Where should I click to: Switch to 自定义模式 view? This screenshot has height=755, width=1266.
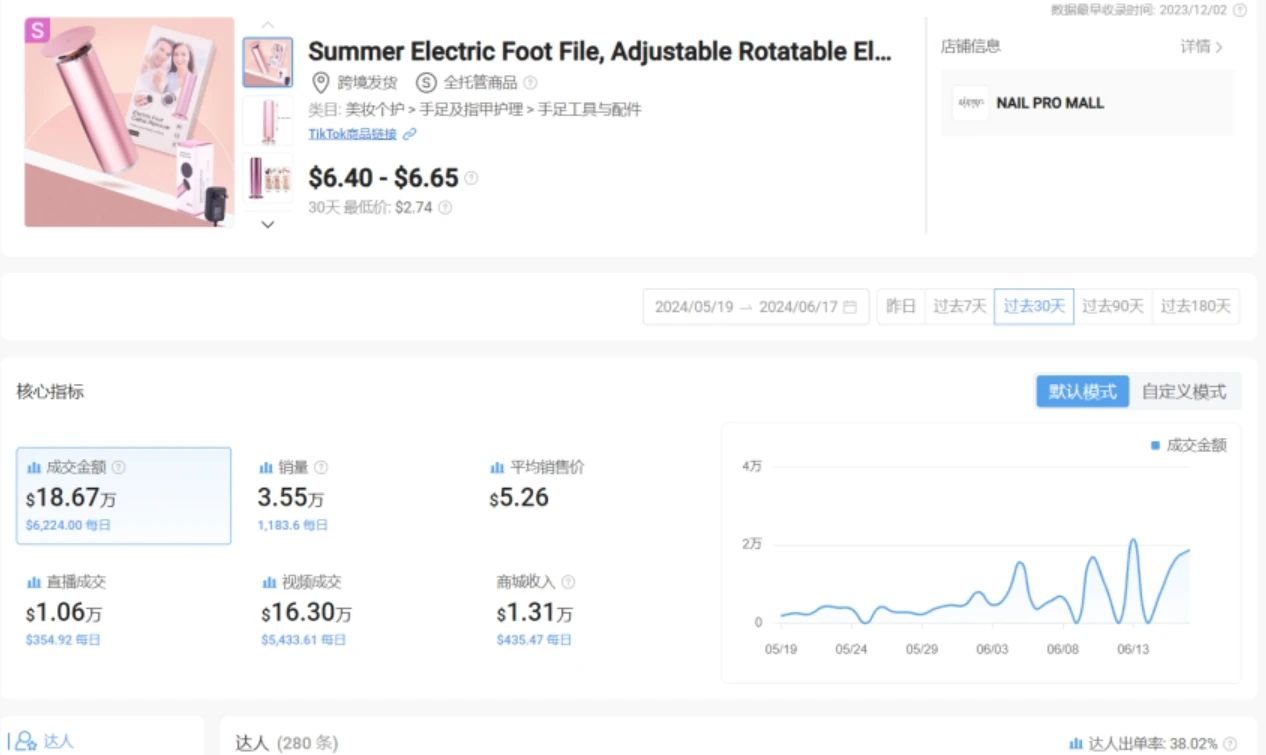pos(1184,392)
